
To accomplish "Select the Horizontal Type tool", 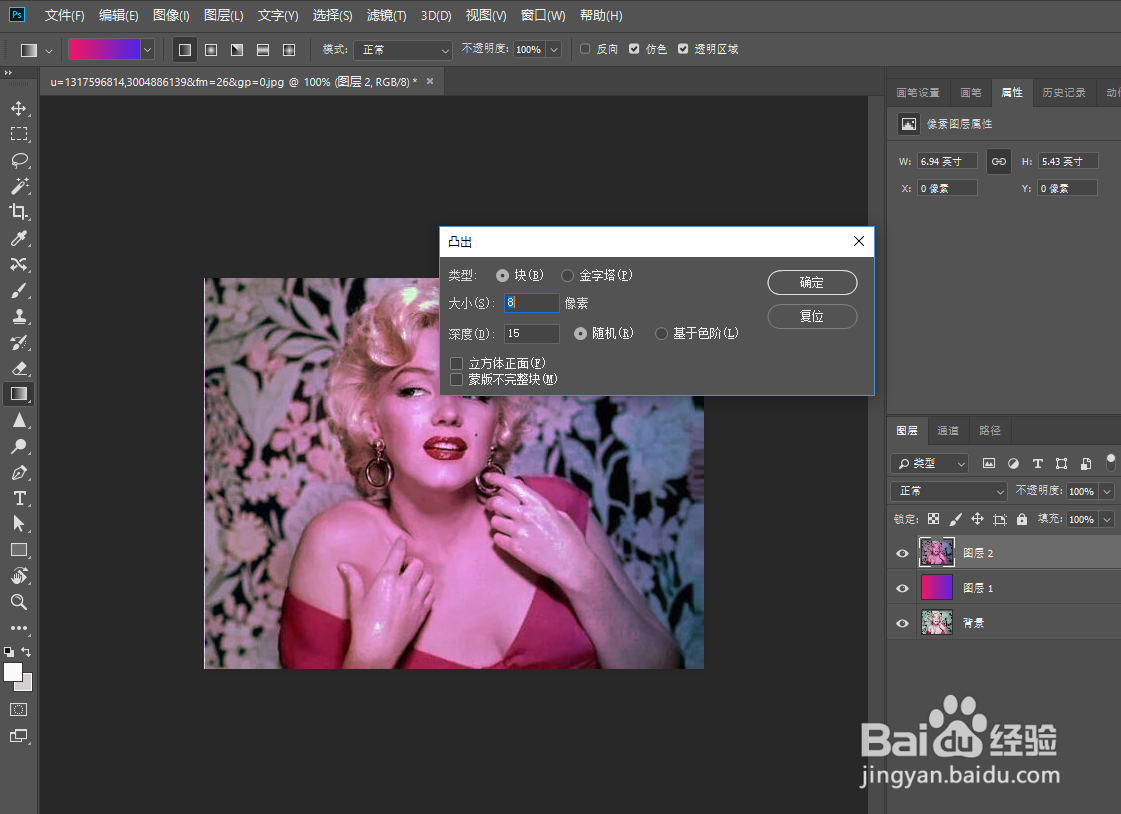I will point(19,498).
